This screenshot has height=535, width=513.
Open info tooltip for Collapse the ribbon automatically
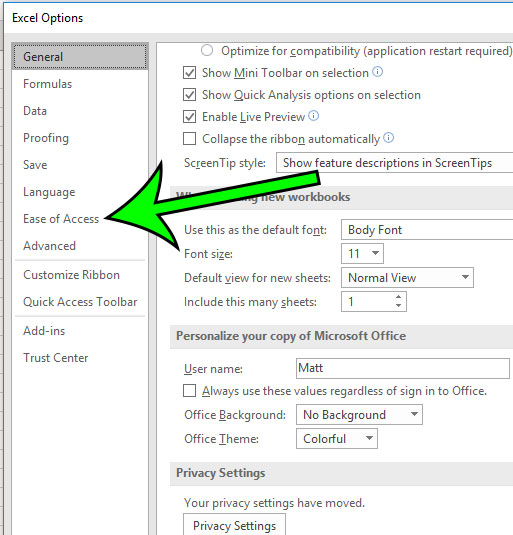[x=389, y=138]
